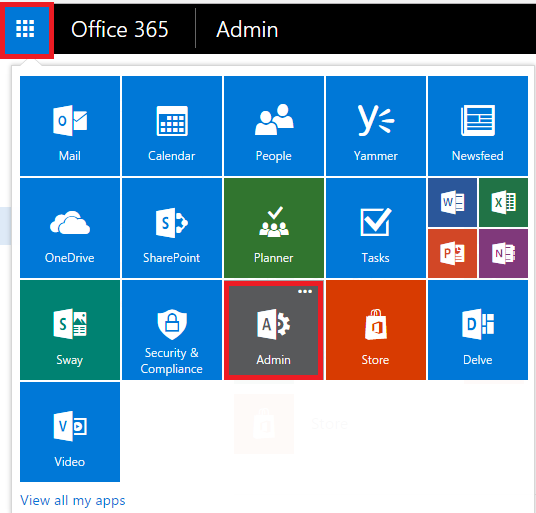Open the small Excel tile

pos(504,203)
